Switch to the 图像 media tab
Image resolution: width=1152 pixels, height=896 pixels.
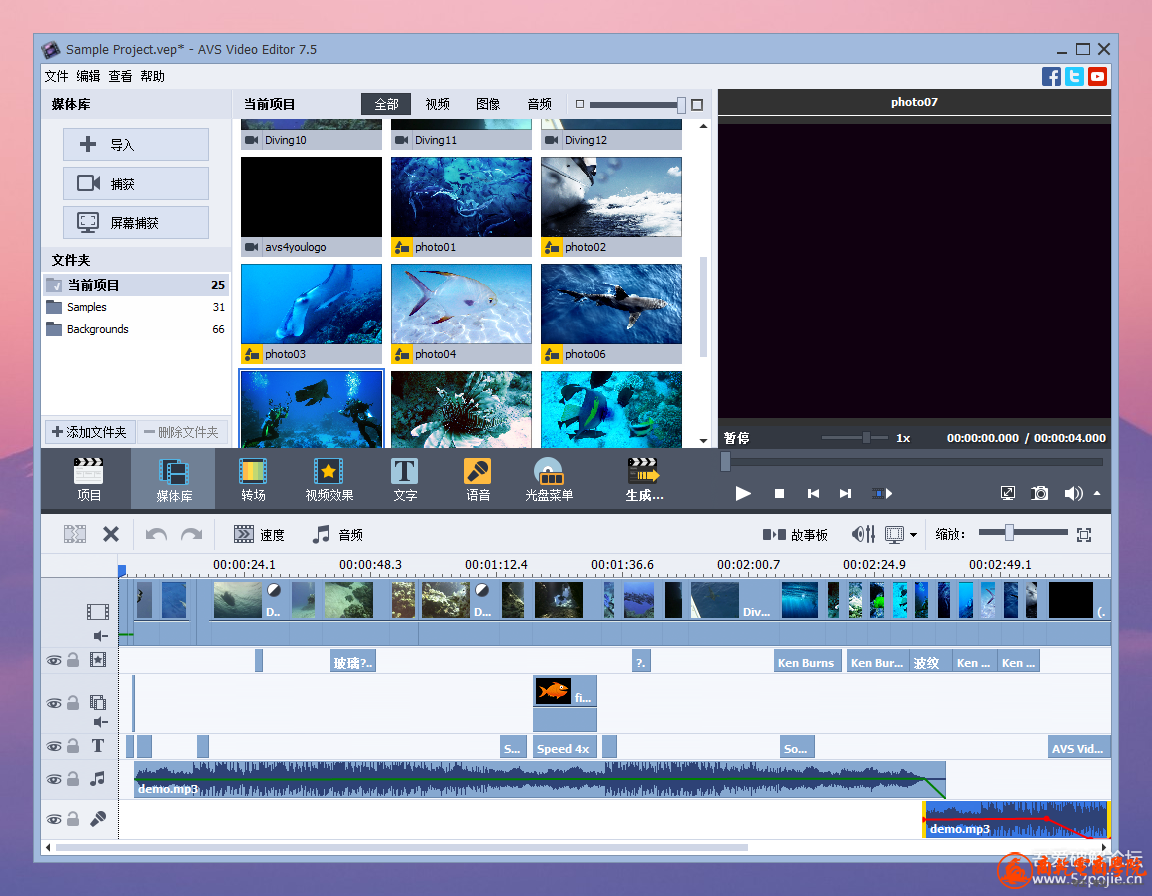[488, 104]
